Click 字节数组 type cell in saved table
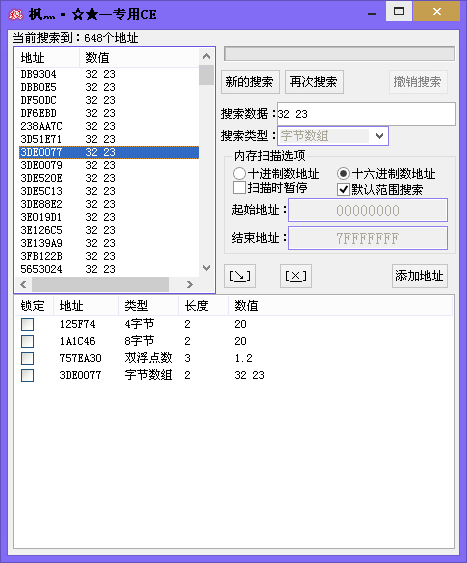This screenshot has height=563, width=467. [148, 375]
